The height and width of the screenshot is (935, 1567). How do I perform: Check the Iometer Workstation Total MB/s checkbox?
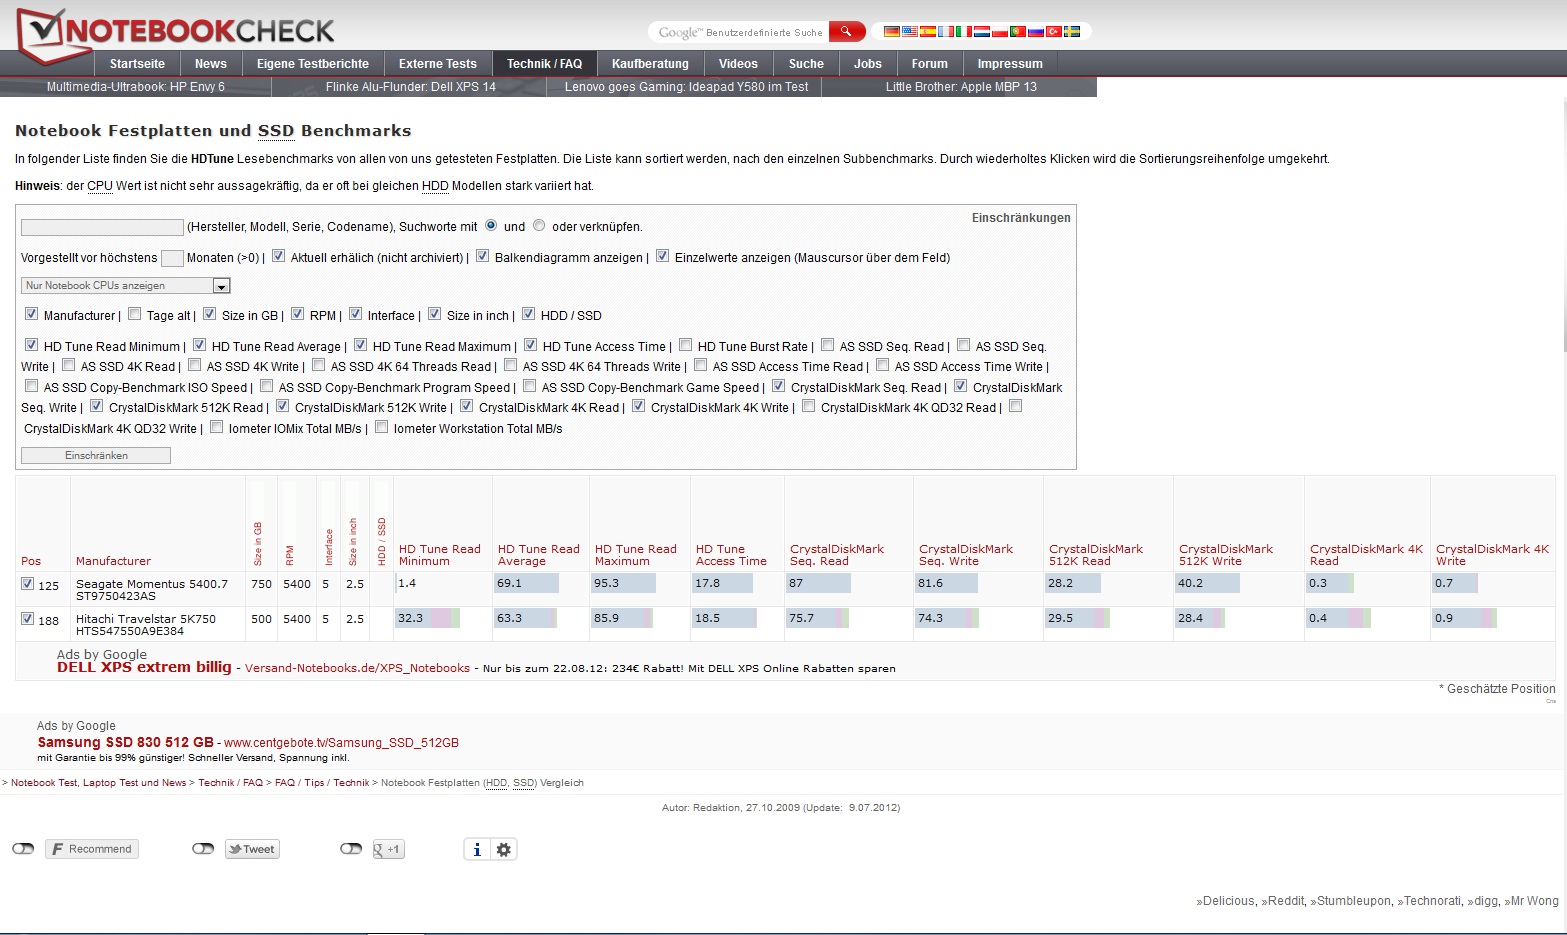click(x=381, y=427)
